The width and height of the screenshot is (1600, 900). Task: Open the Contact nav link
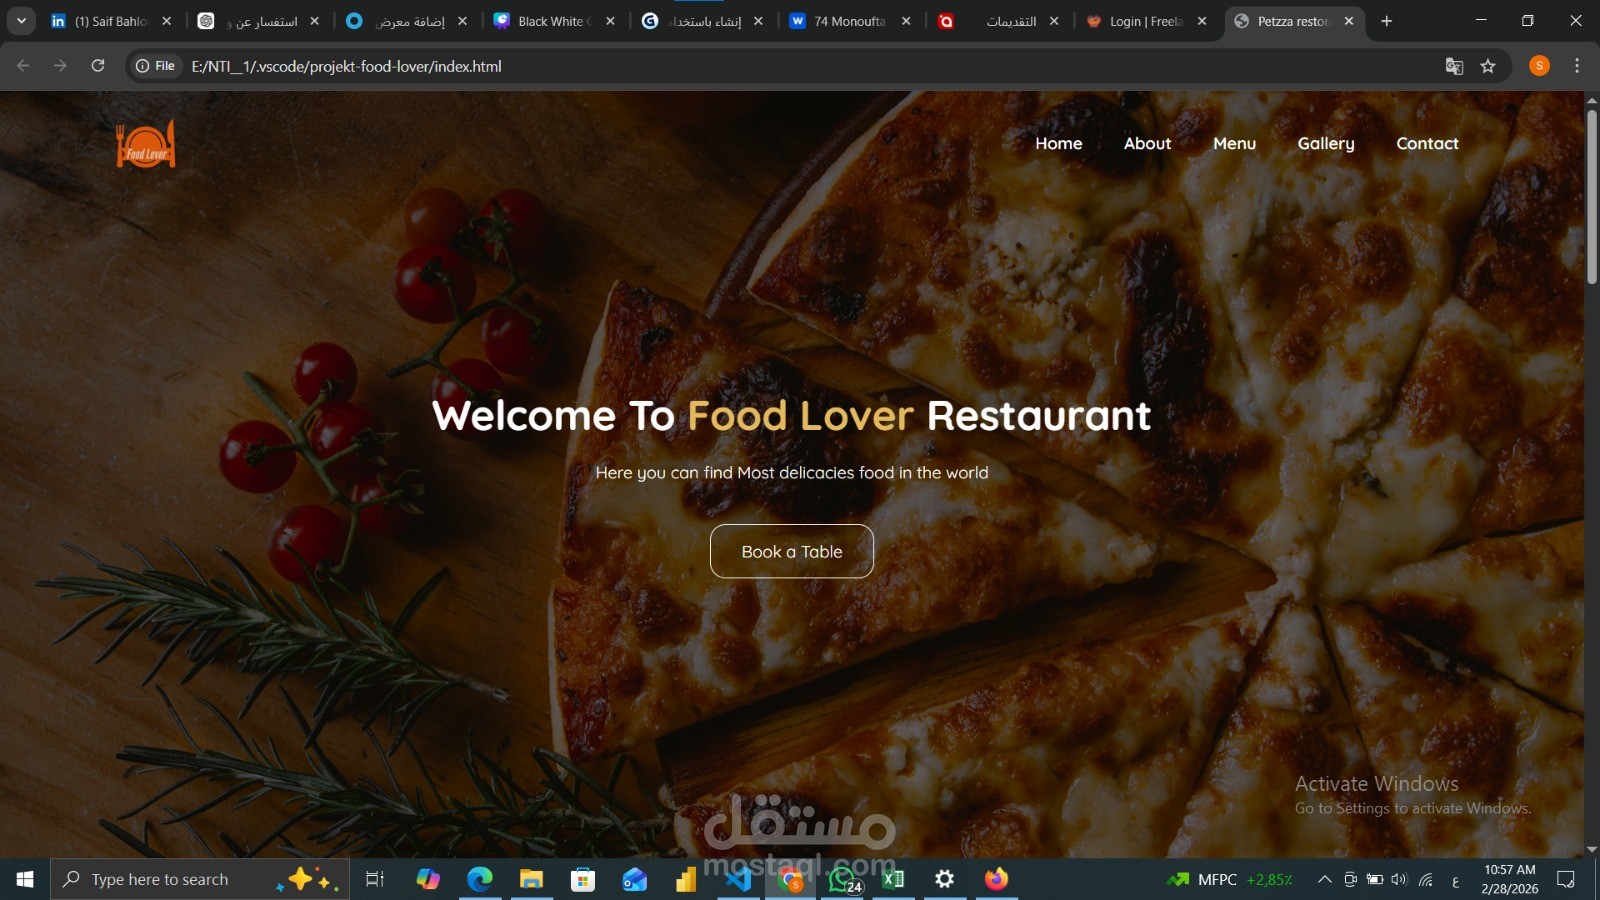(1427, 143)
